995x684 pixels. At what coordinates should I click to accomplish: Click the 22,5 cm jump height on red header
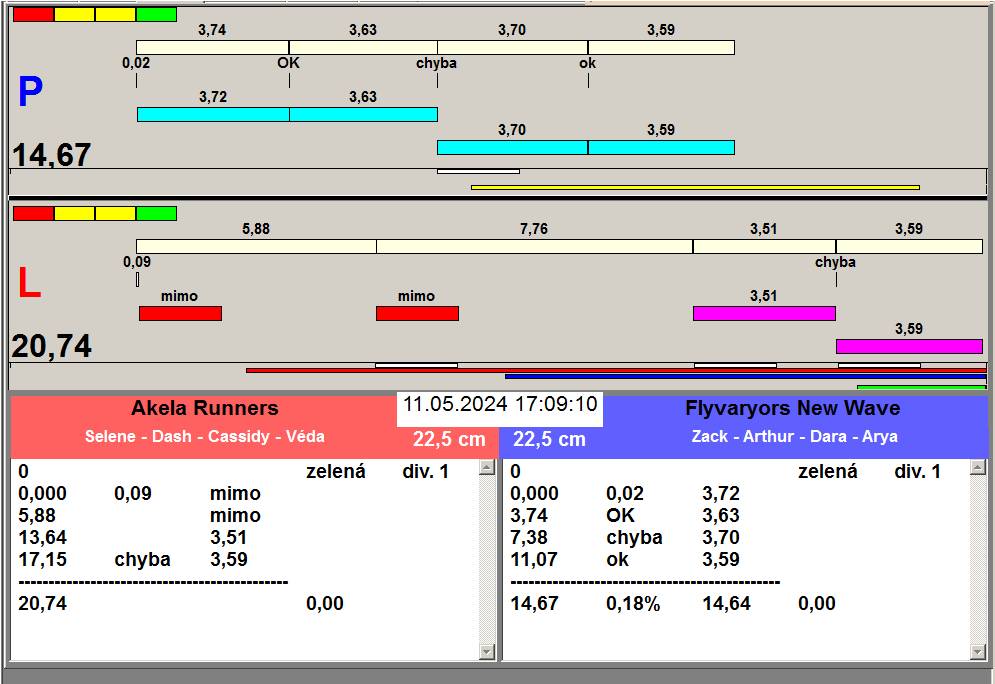tap(449, 439)
